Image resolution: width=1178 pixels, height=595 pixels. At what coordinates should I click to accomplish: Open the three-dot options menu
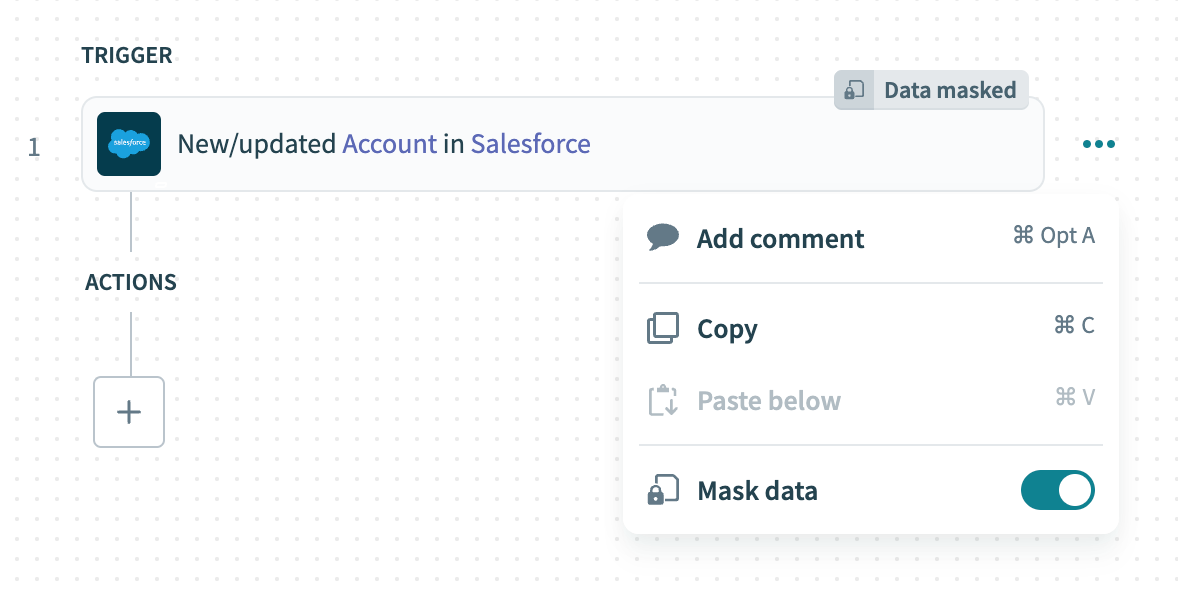[x=1098, y=144]
